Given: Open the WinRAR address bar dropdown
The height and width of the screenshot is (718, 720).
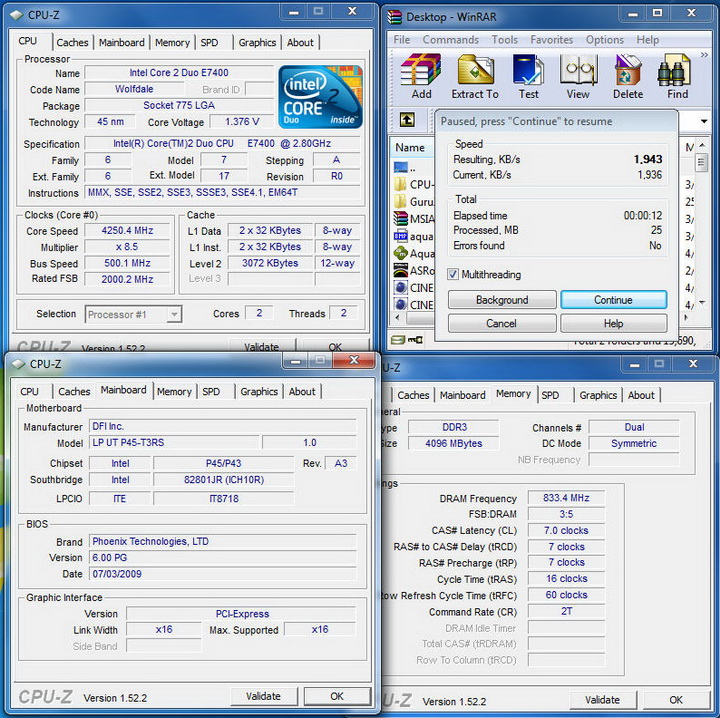Looking at the screenshot, I should [x=703, y=122].
